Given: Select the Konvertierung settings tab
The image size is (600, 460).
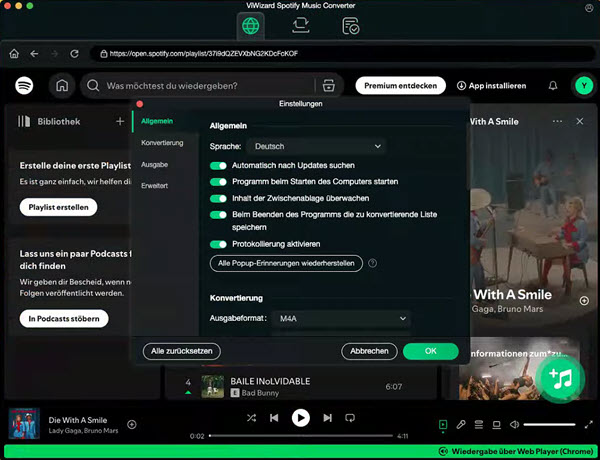Looking at the screenshot, I should point(162,143).
